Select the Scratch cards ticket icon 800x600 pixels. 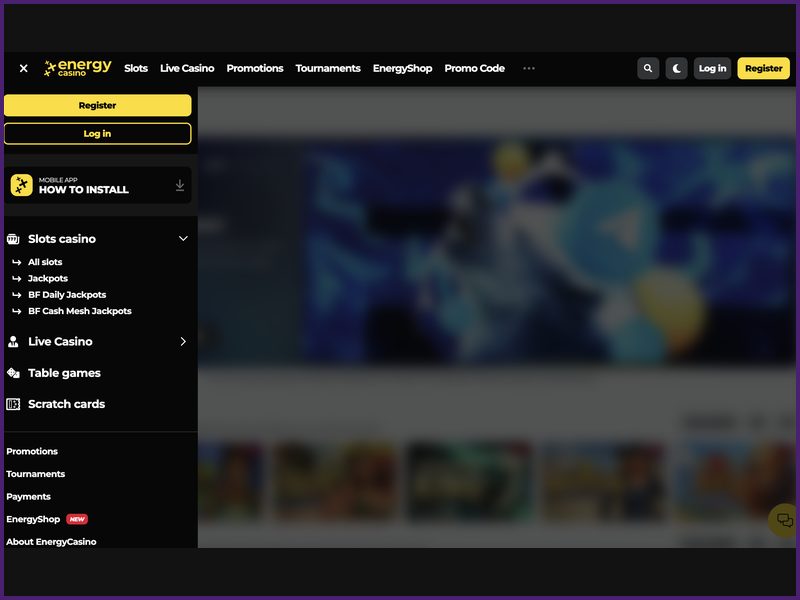(x=13, y=403)
